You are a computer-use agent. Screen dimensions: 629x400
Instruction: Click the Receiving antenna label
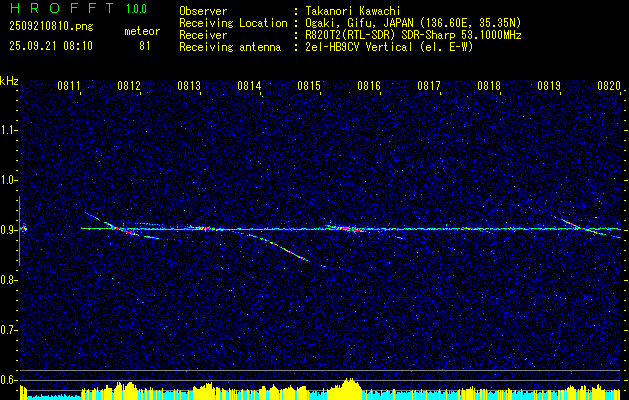pyautogui.click(x=230, y=47)
